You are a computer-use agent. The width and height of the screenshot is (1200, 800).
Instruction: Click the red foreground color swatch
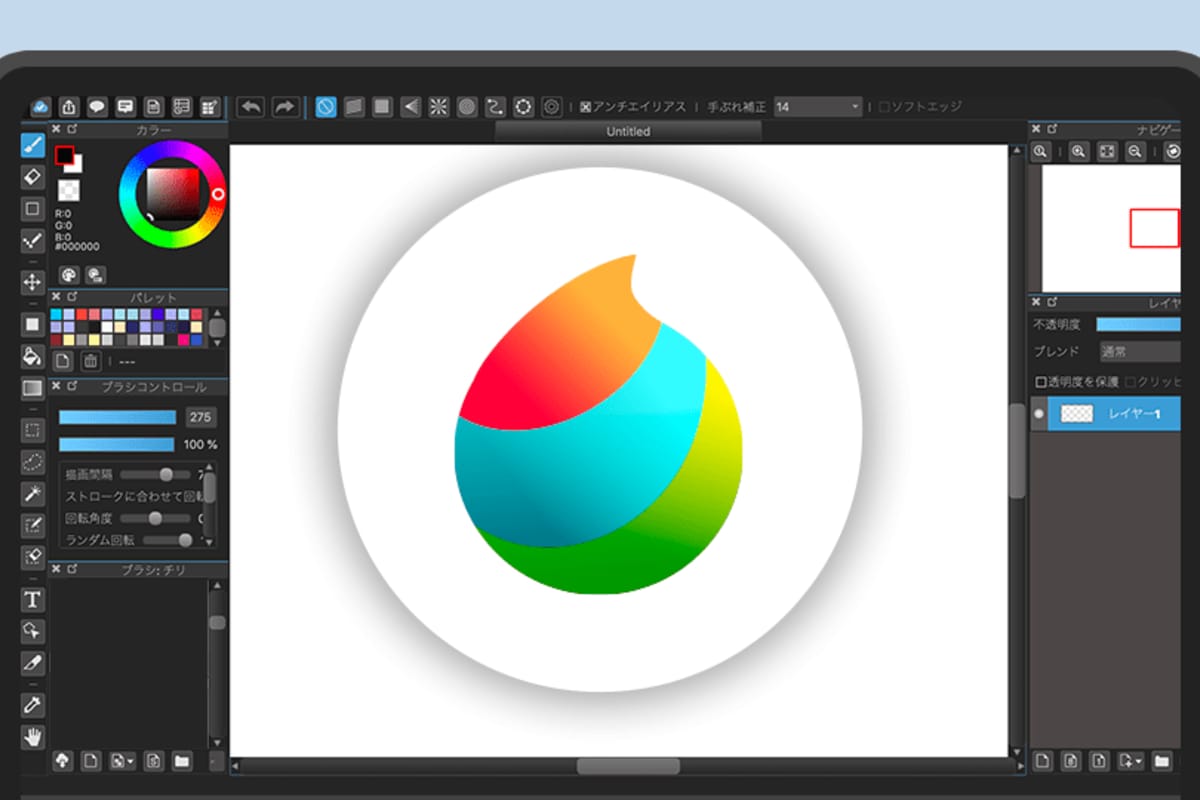click(64, 156)
